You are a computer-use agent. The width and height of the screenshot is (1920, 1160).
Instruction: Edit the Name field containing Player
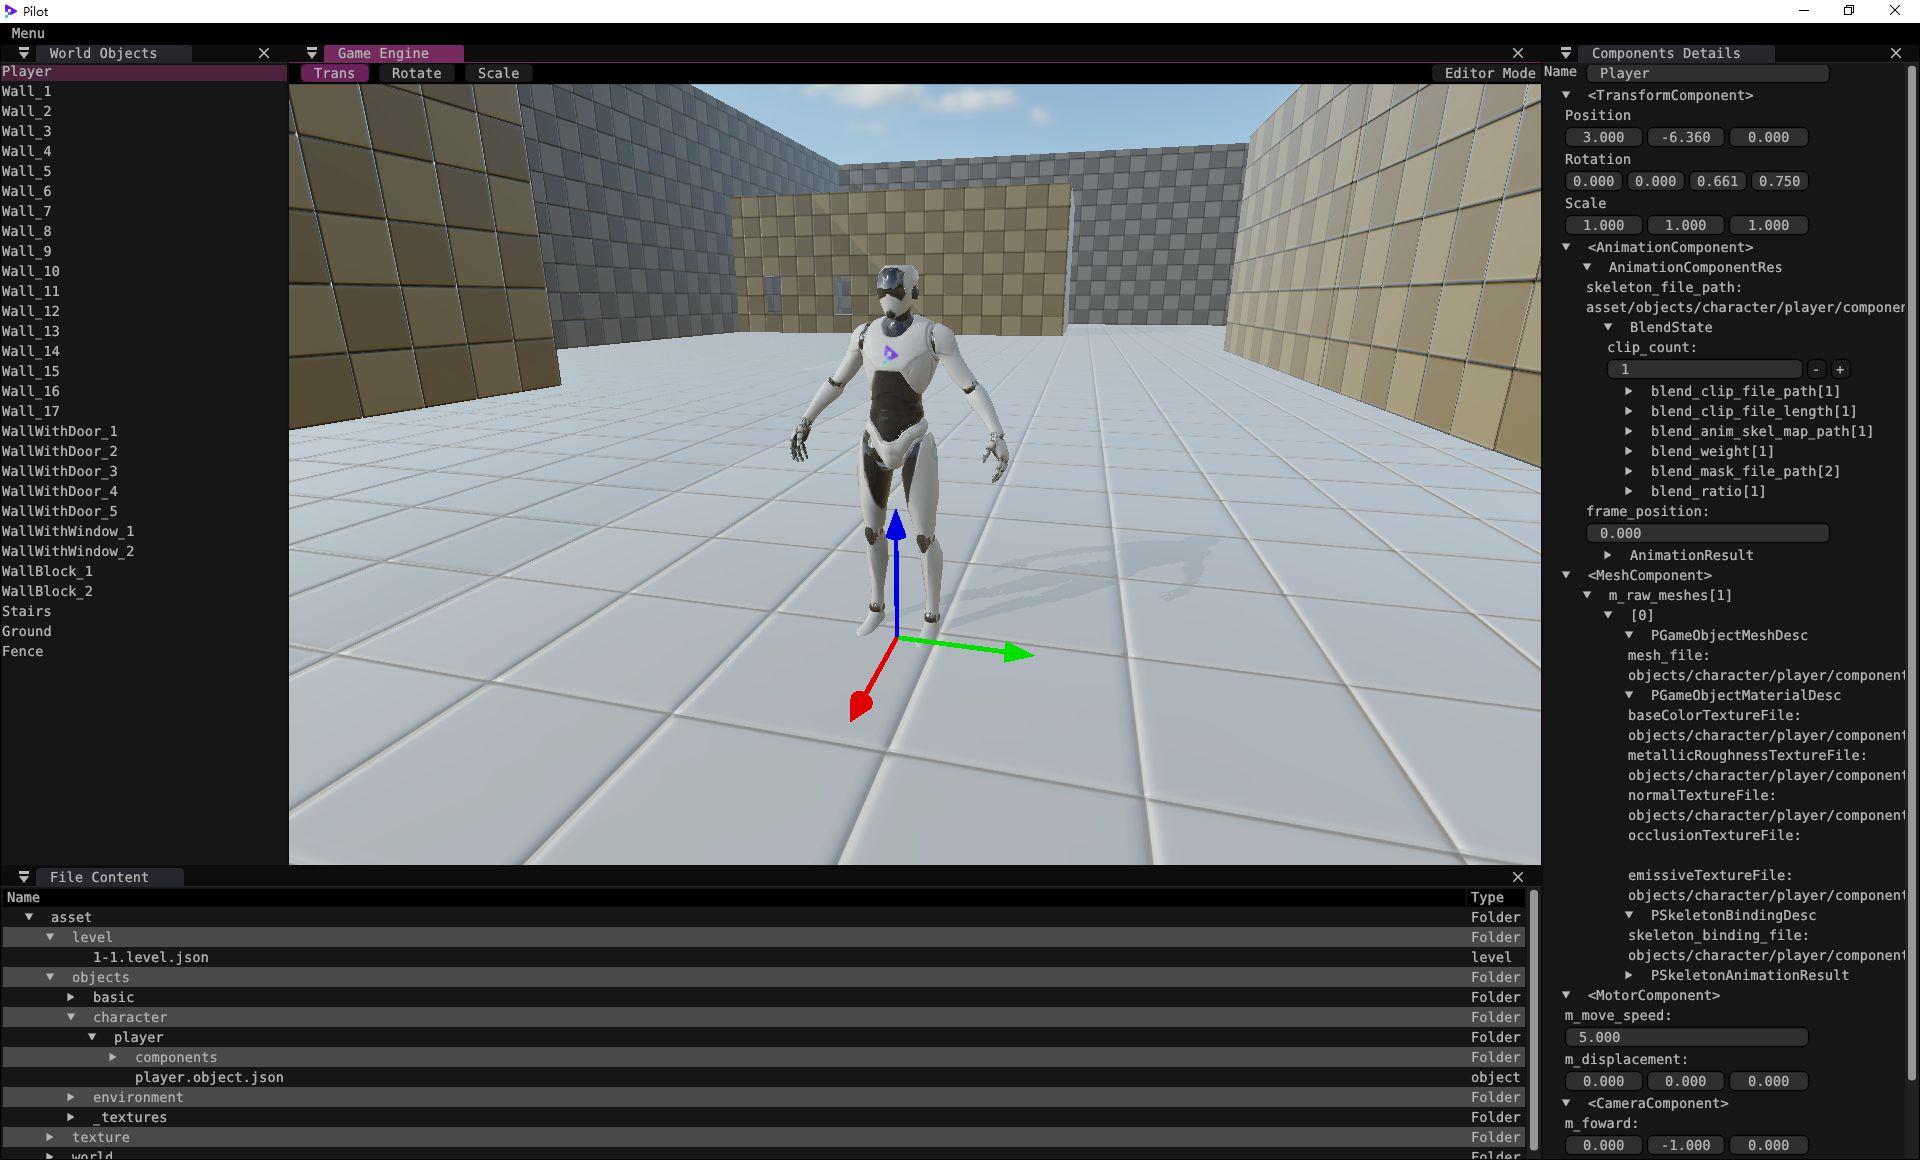[1707, 73]
